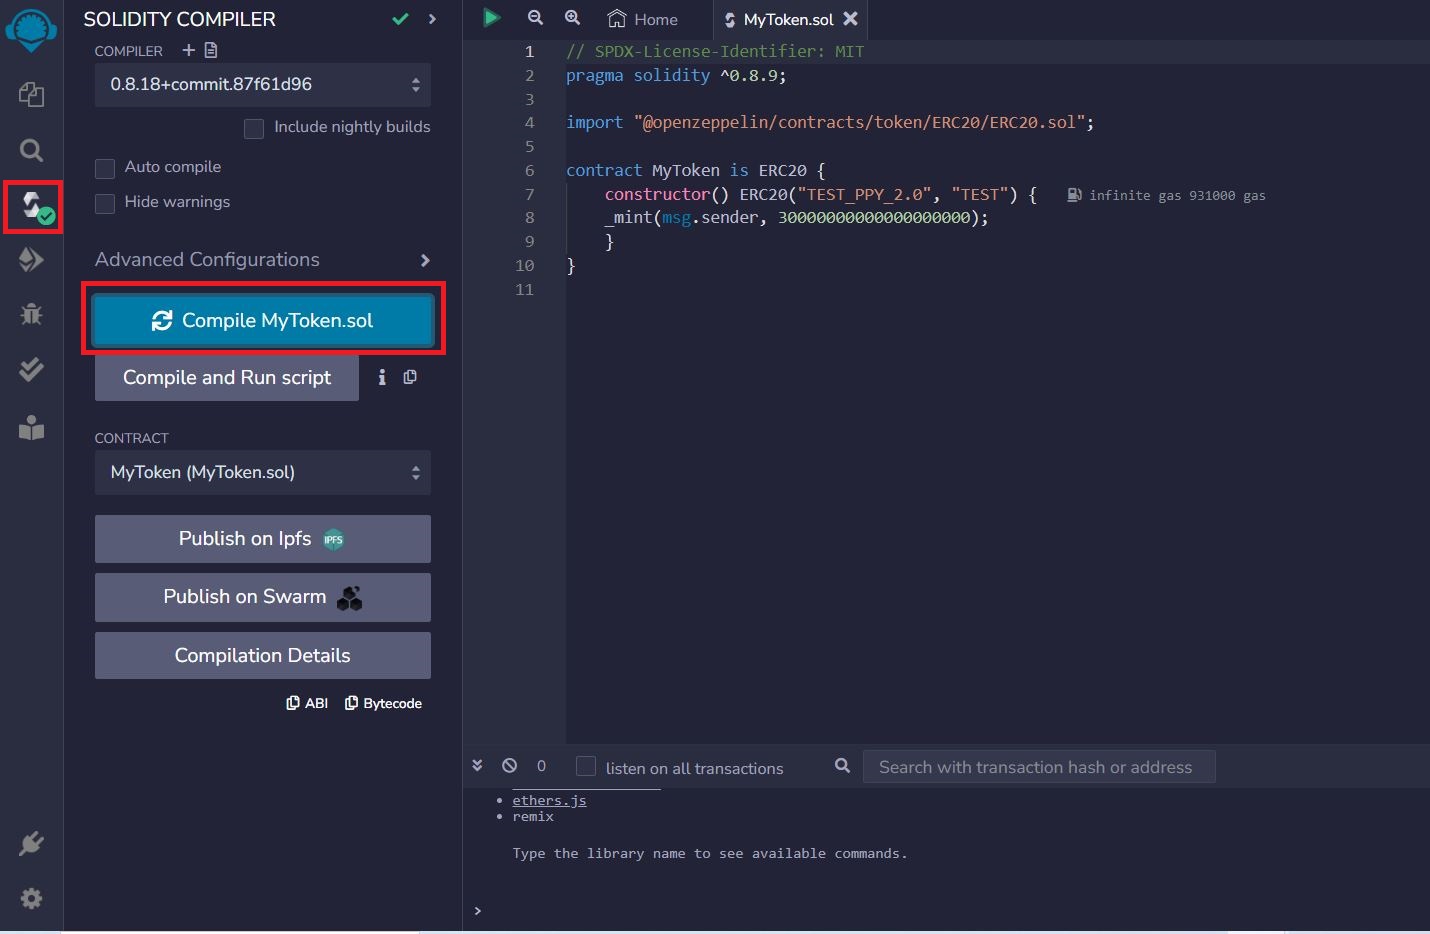Viewport: 1430px width, 934px height.
Task: Copy the ABI to clipboard
Action: click(x=307, y=703)
